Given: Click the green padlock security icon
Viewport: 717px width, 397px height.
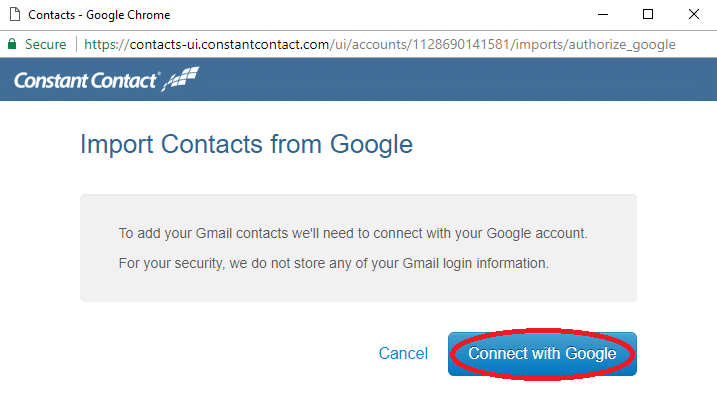Looking at the screenshot, I should [12, 44].
